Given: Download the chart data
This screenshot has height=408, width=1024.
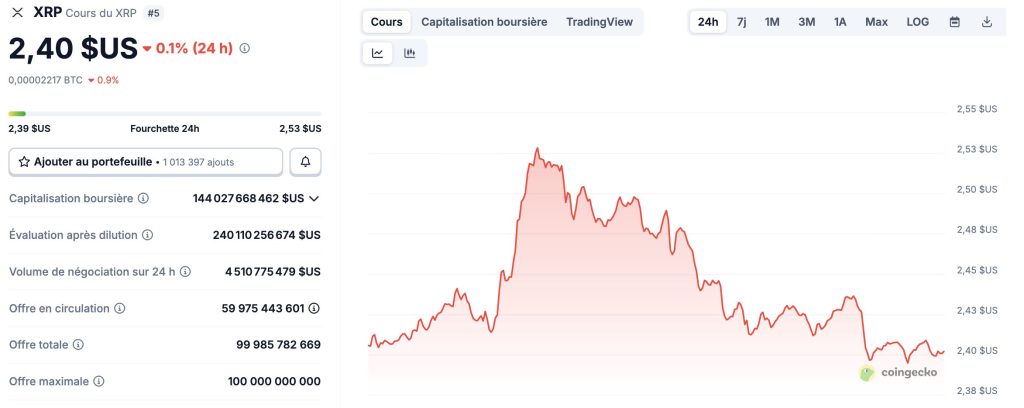Looking at the screenshot, I should tap(987, 22).
